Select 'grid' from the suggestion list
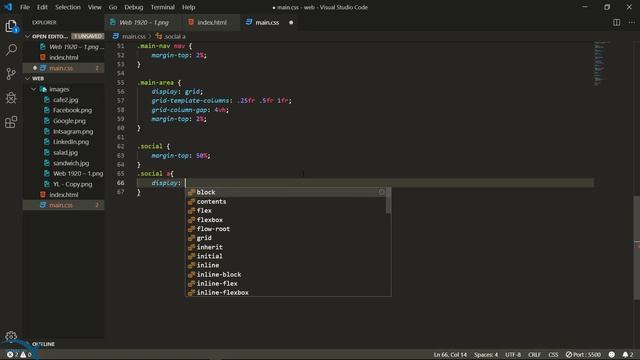This screenshot has width=640, height=360. 286,238
